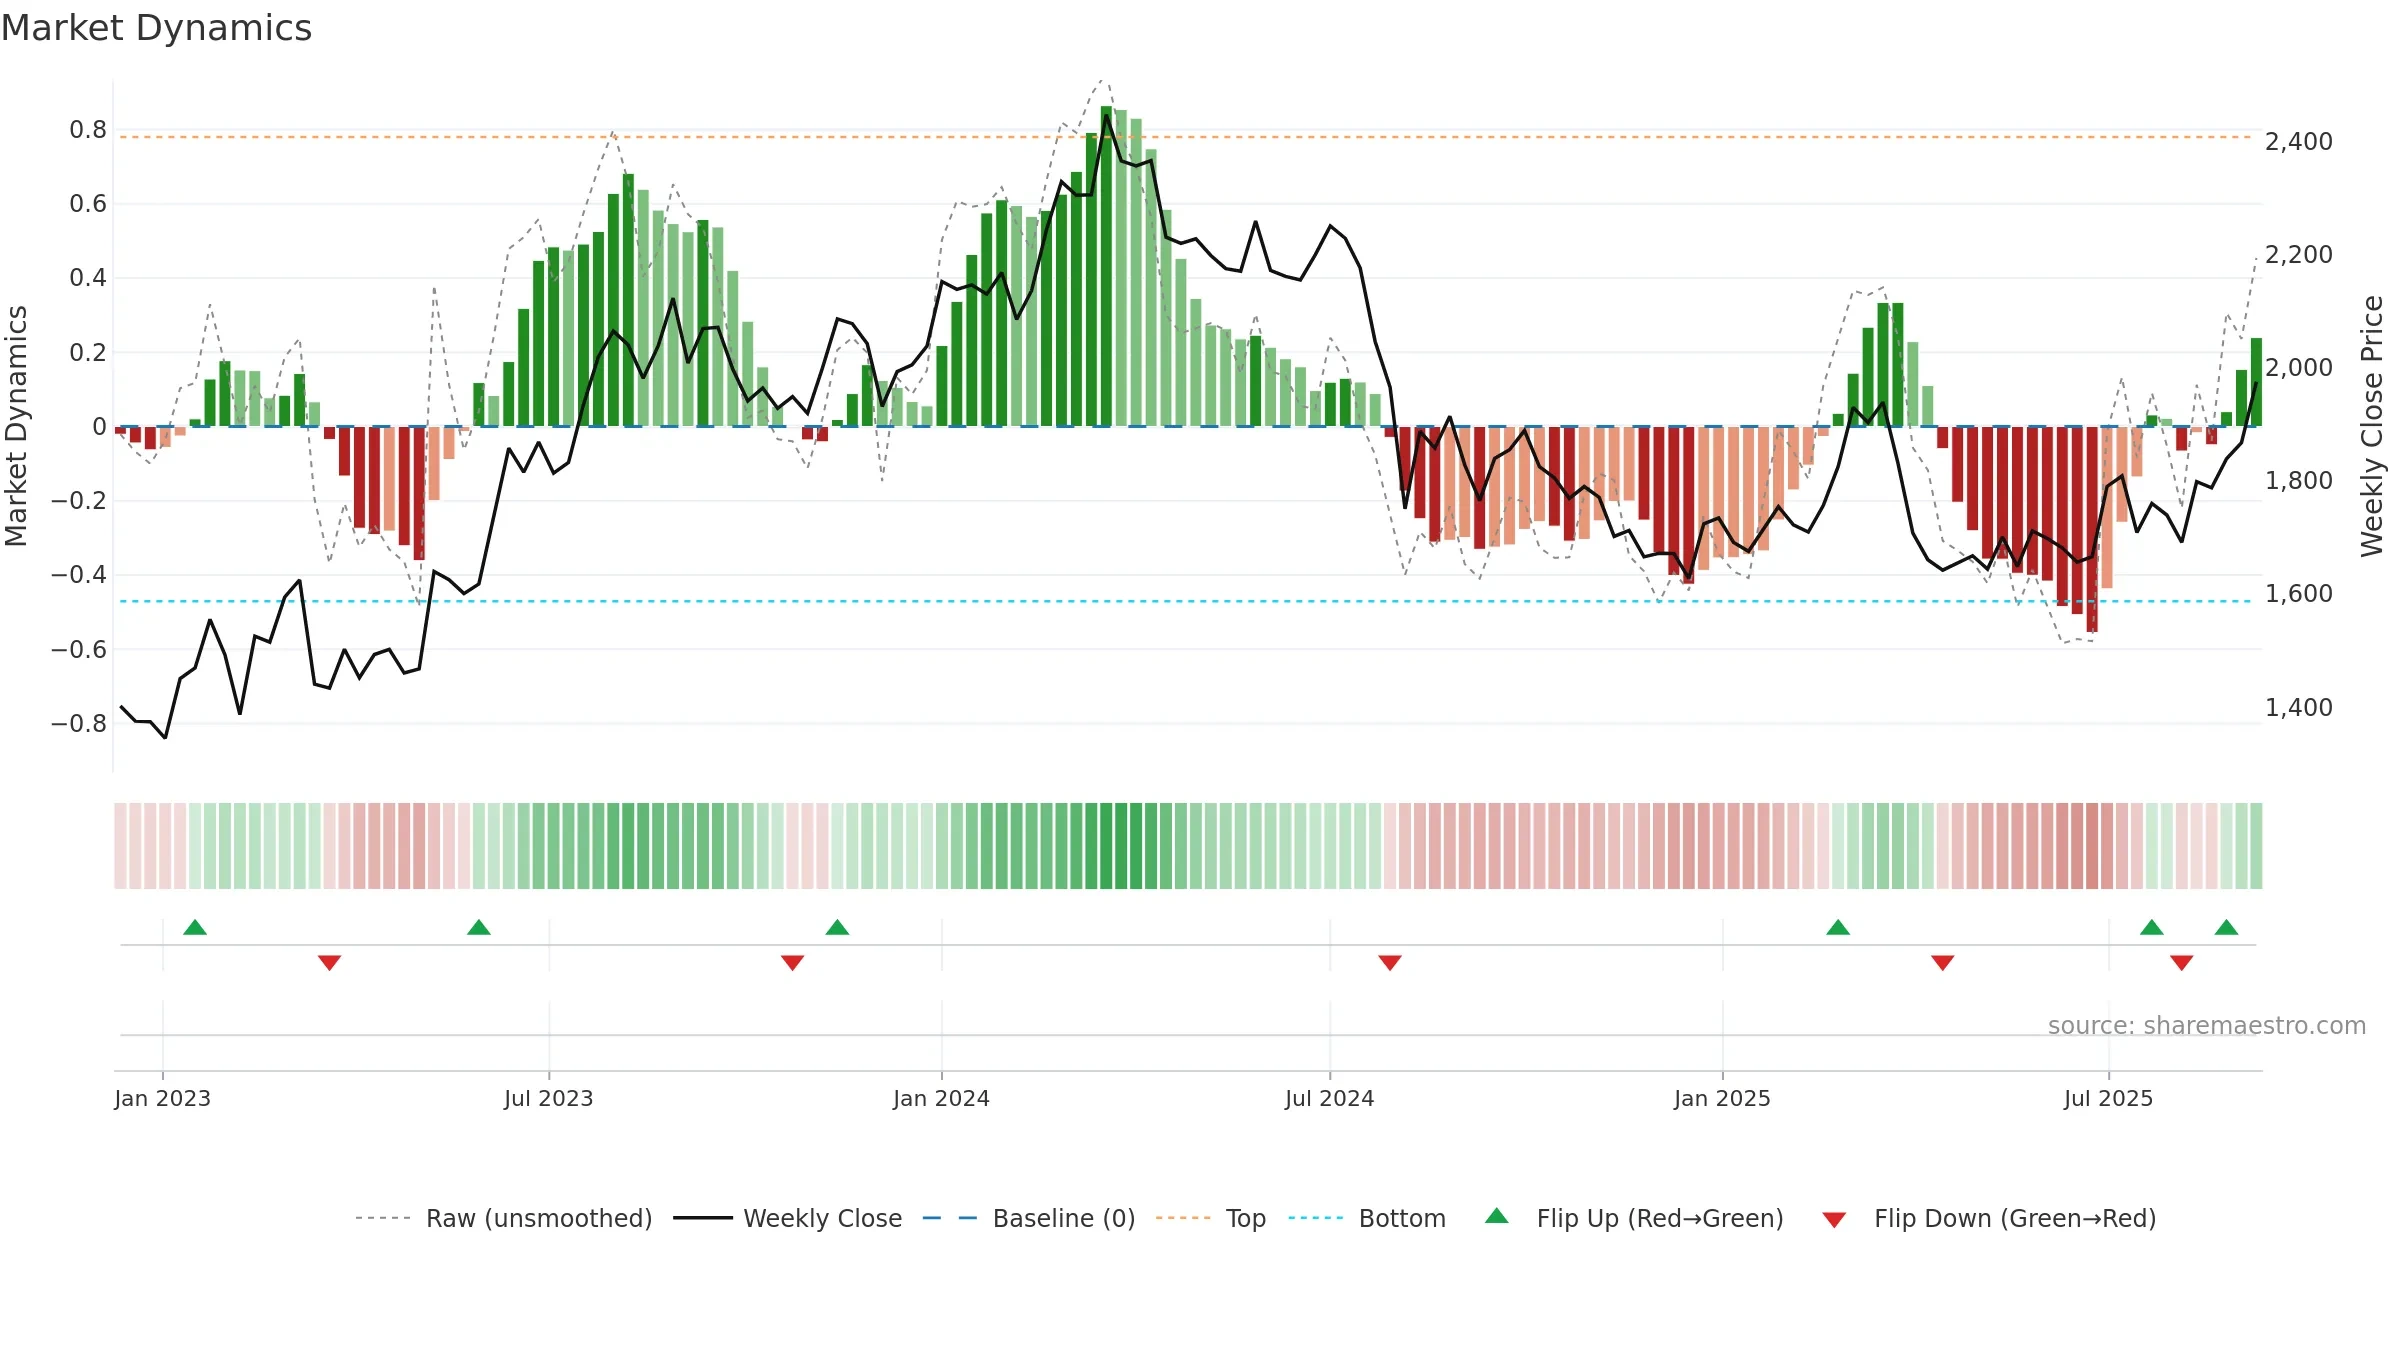This screenshot has height=1350, width=2400.
Task: Click the 2,400 right-axis price label
Action: point(2299,142)
